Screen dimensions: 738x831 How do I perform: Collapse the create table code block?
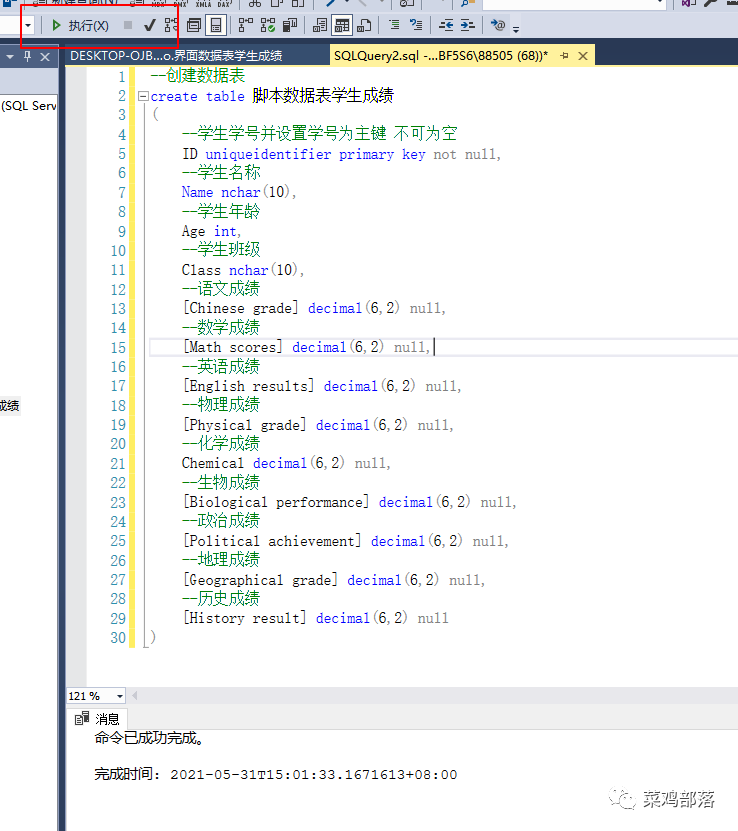pyautogui.click(x=143, y=96)
